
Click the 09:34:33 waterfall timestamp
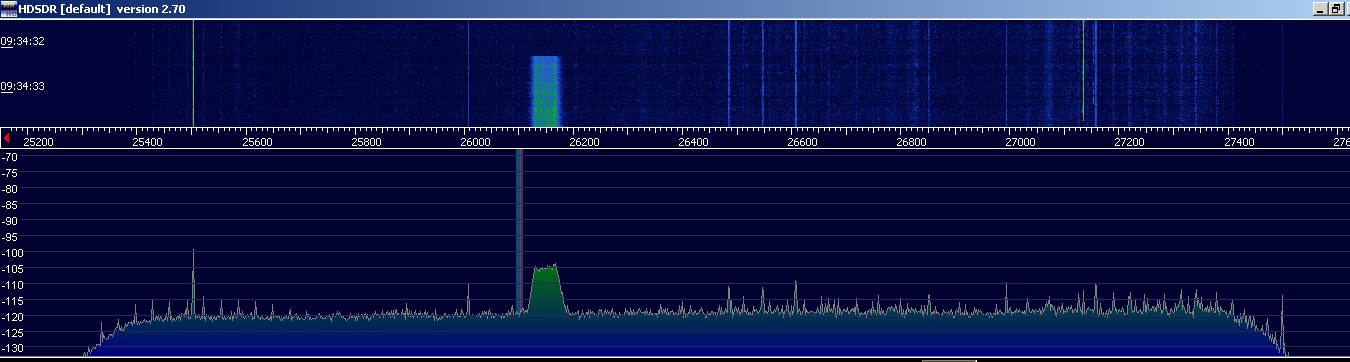pos(22,86)
